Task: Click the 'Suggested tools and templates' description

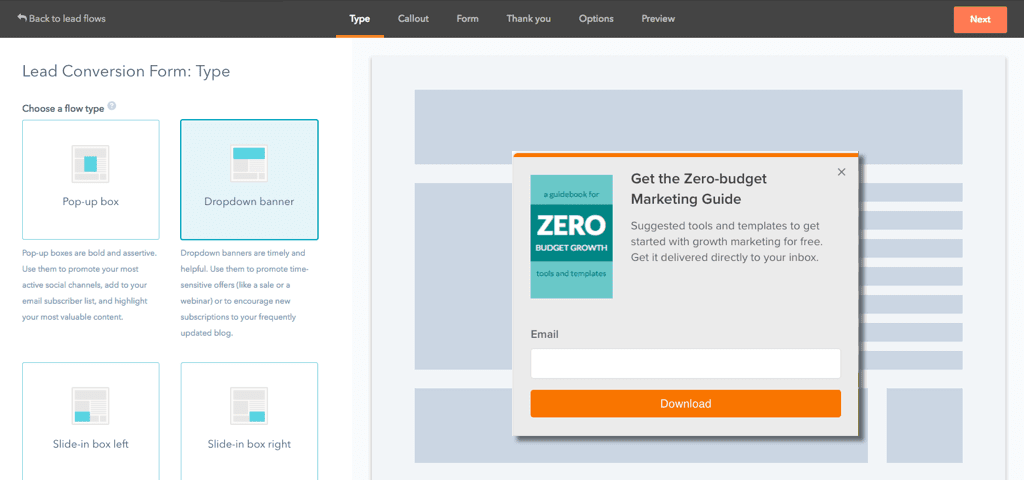Action: (x=727, y=242)
